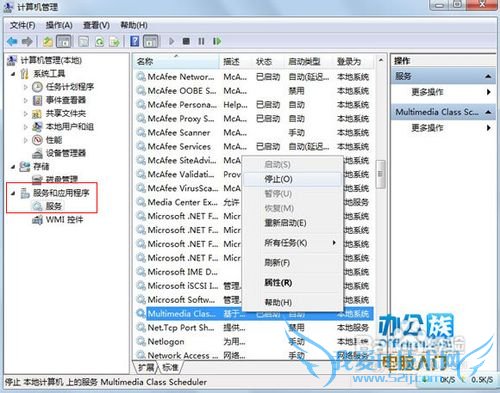Choose 重新启动(E) in the context menu
The width and height of the screenshot is (500, 393).
(x=293, y=223)
